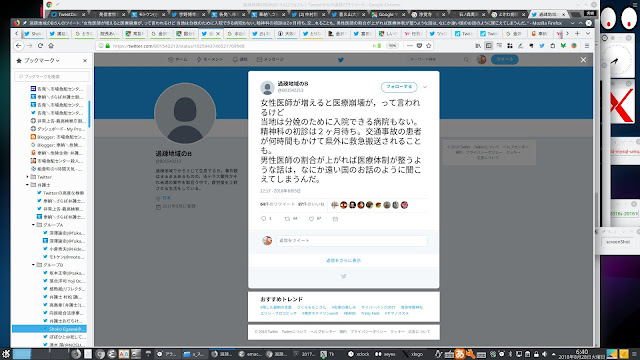Close the bookmarks sidebar
Image resolution: width=640 pixels, height=360 pixels.
click(85, 60)
